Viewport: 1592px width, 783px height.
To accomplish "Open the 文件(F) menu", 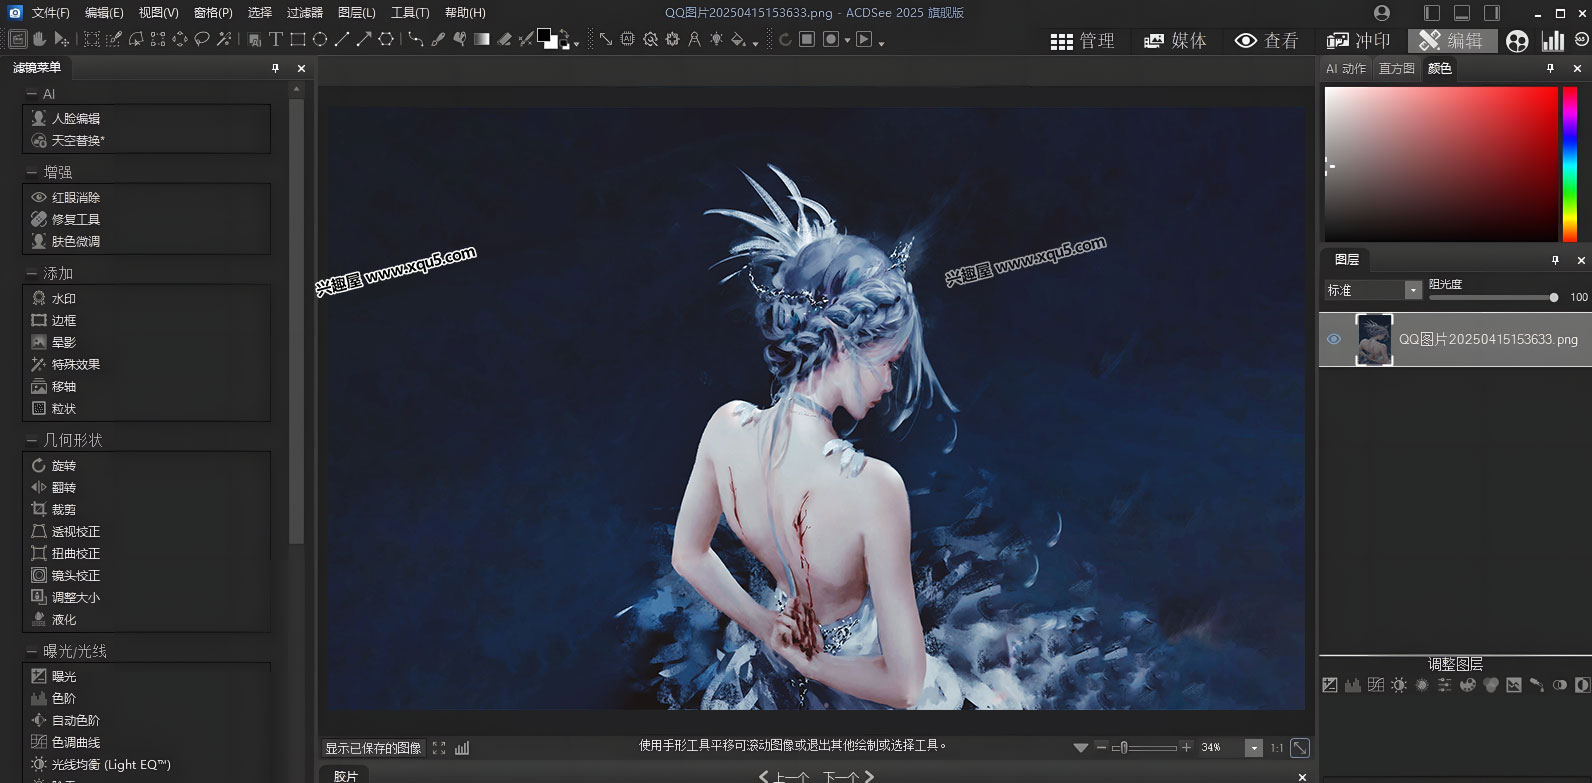I will tap(51, 13).
